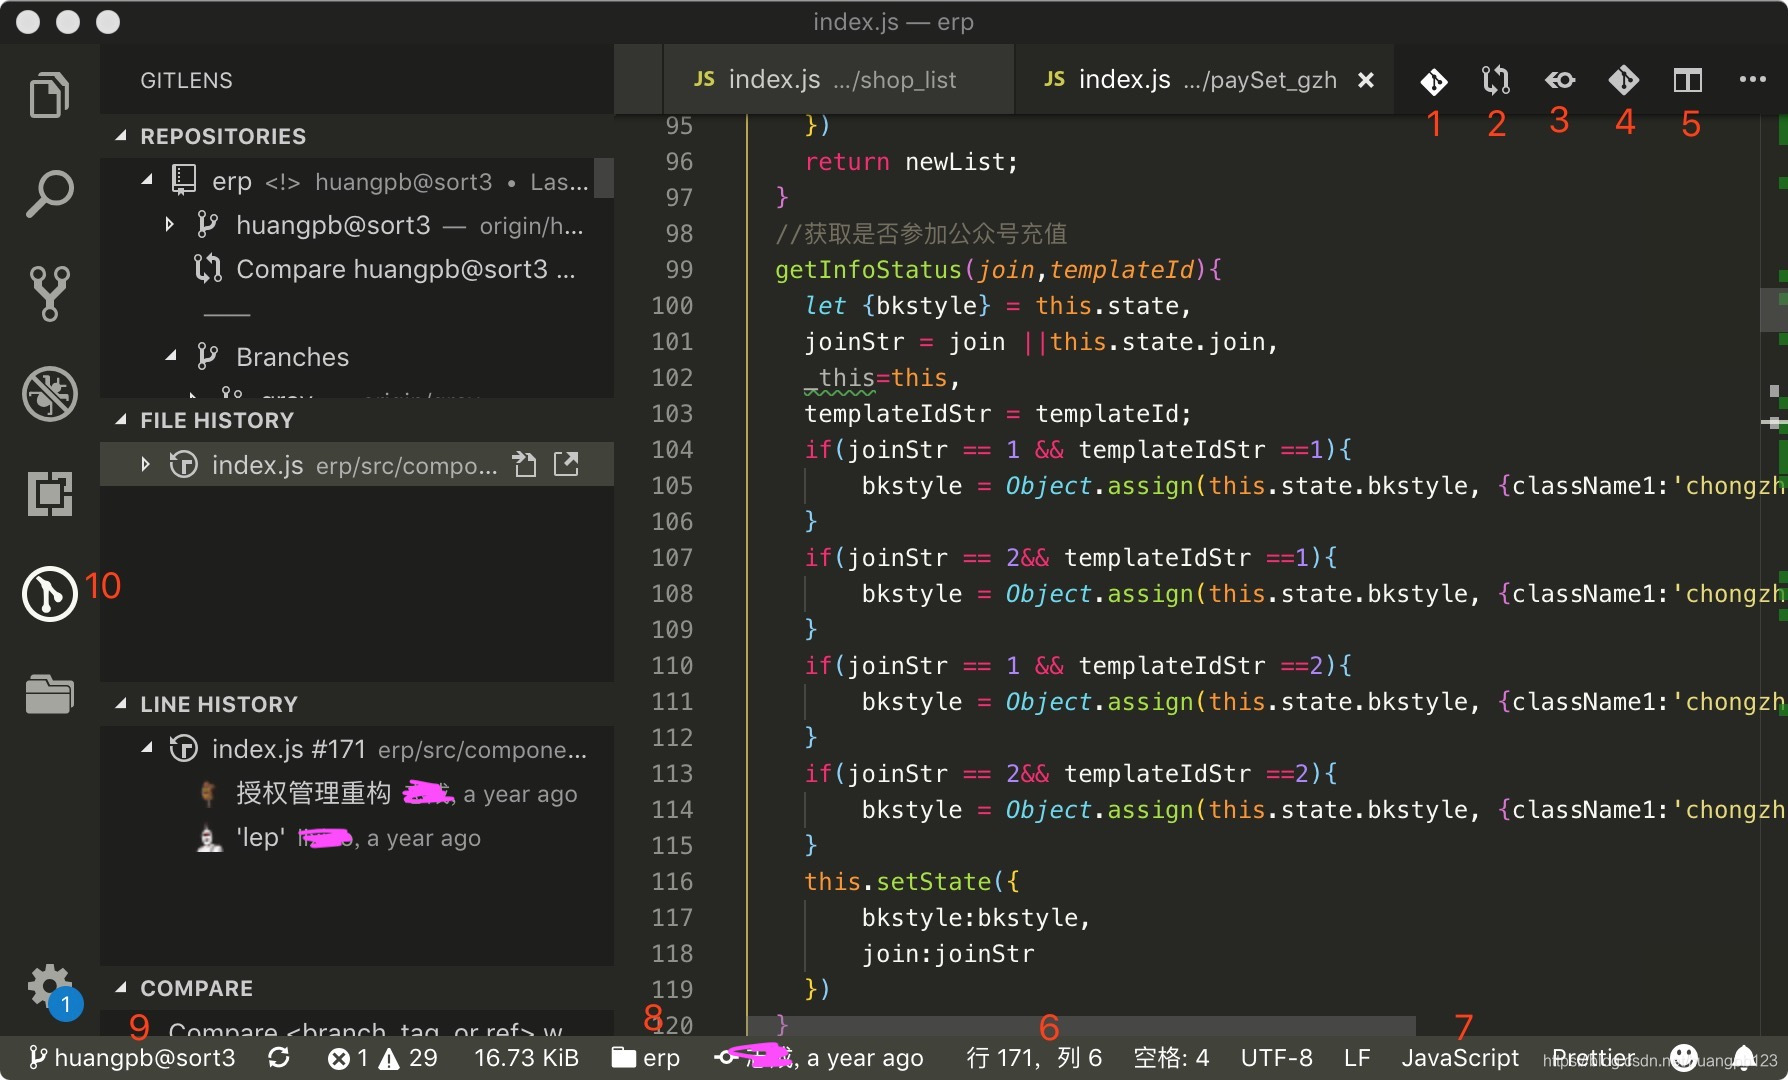The image size is (1788, 1080).
Task: Select JavaScript language mode
Action: (x=1460, y=1058)
